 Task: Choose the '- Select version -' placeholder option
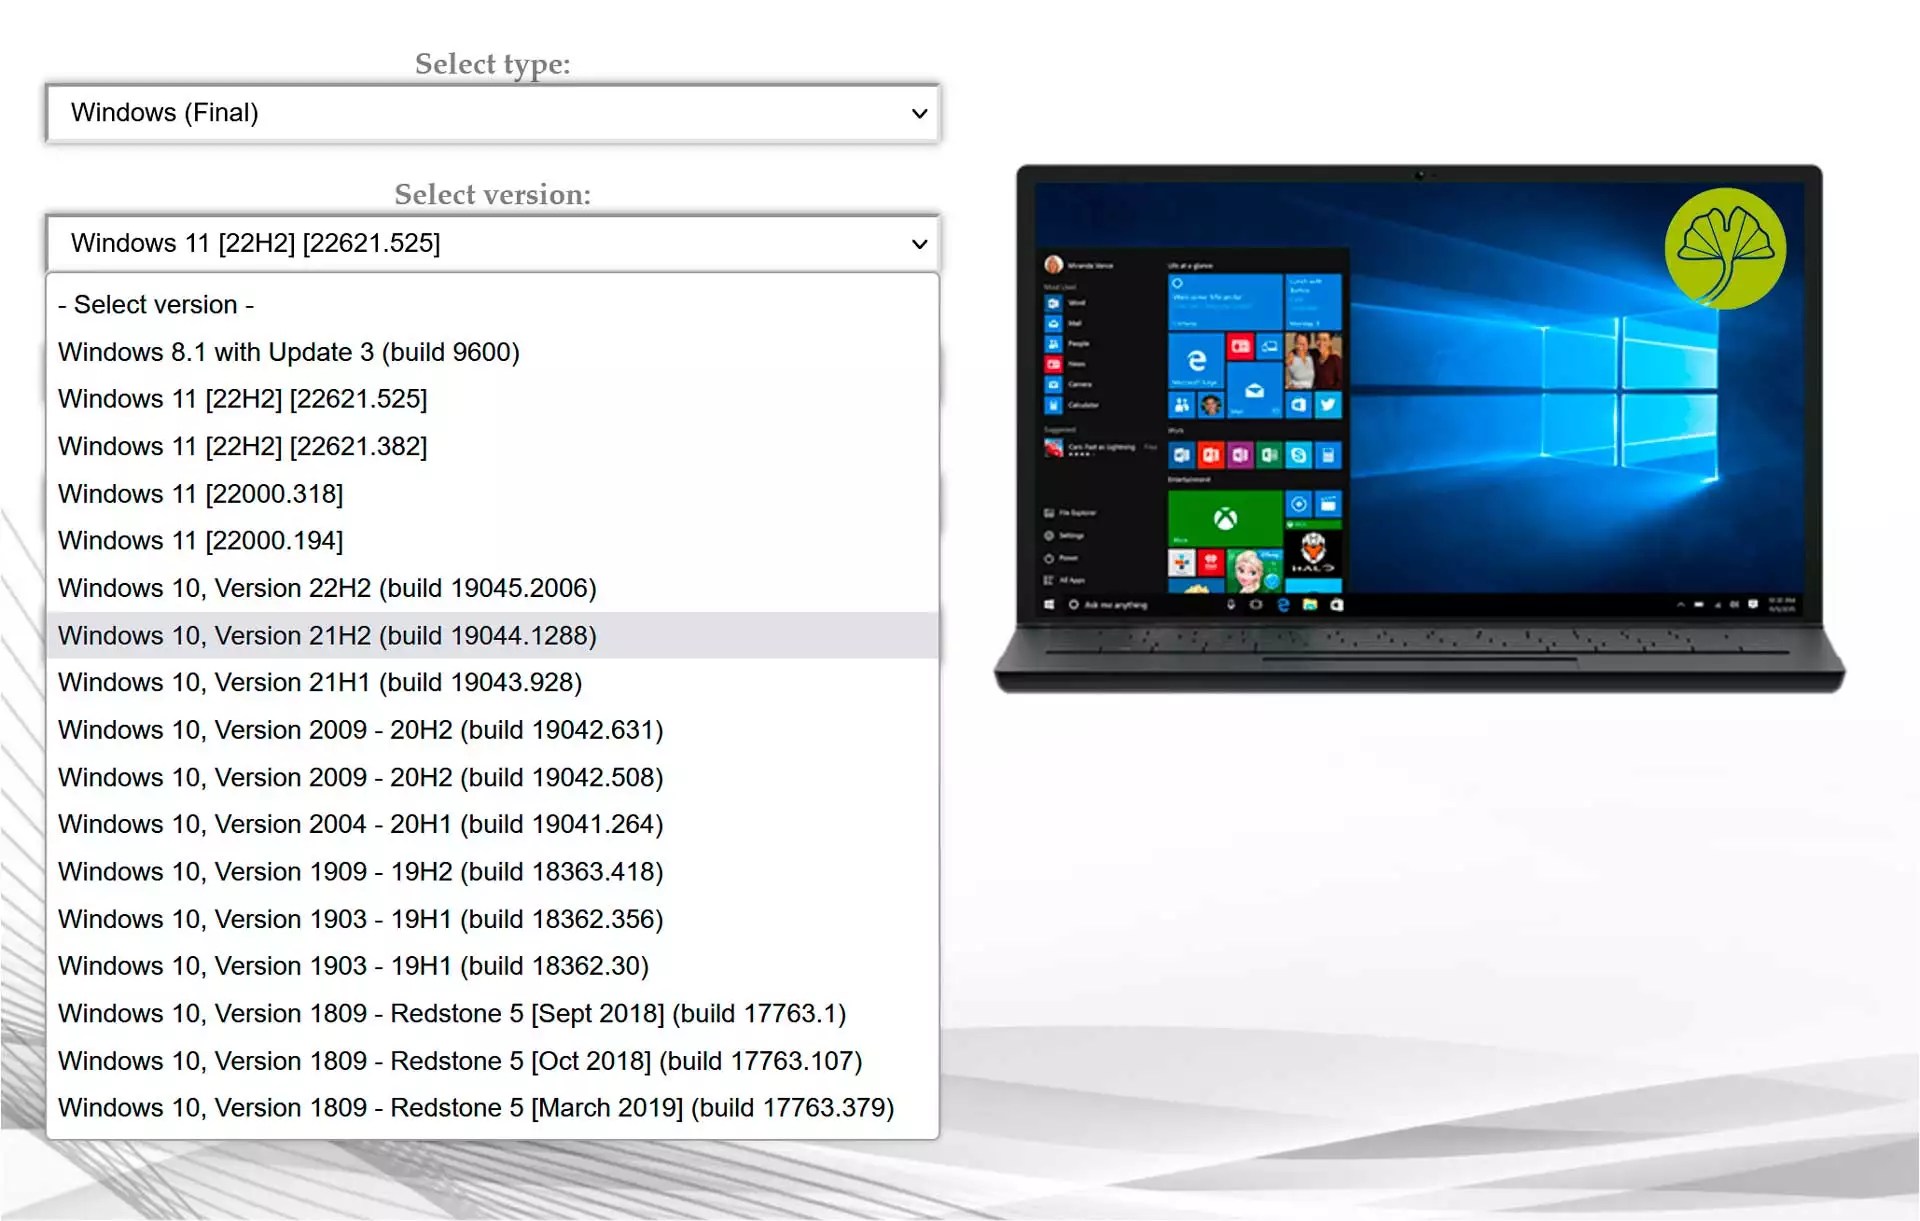coord(156,305)
